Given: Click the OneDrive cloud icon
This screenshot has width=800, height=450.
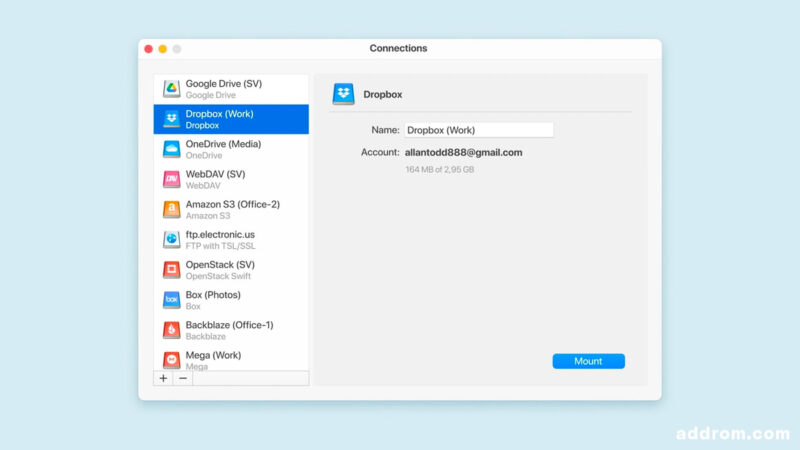Looking at the screenshot, I should tap(171, 149).
